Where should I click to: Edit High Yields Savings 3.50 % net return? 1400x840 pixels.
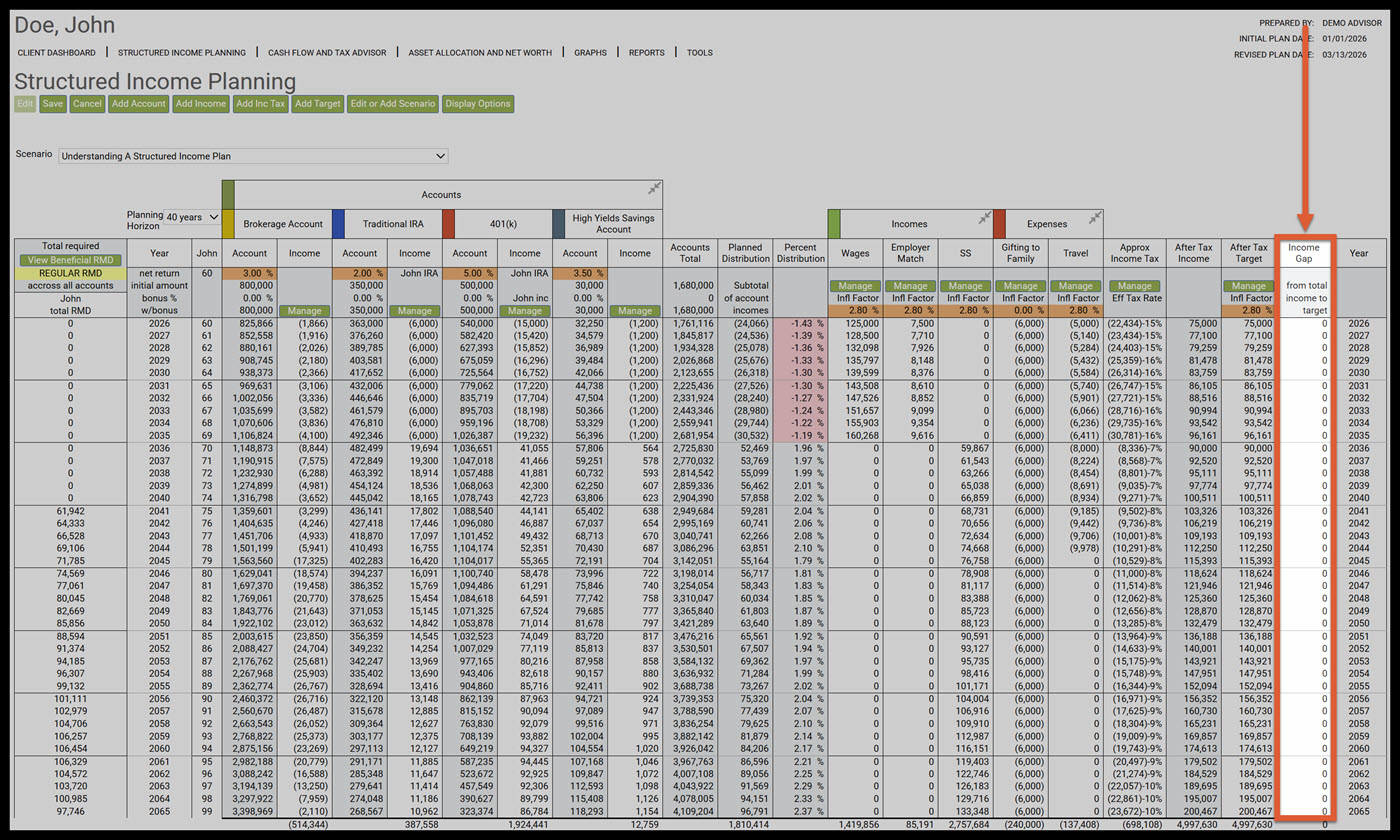(580, 273)
